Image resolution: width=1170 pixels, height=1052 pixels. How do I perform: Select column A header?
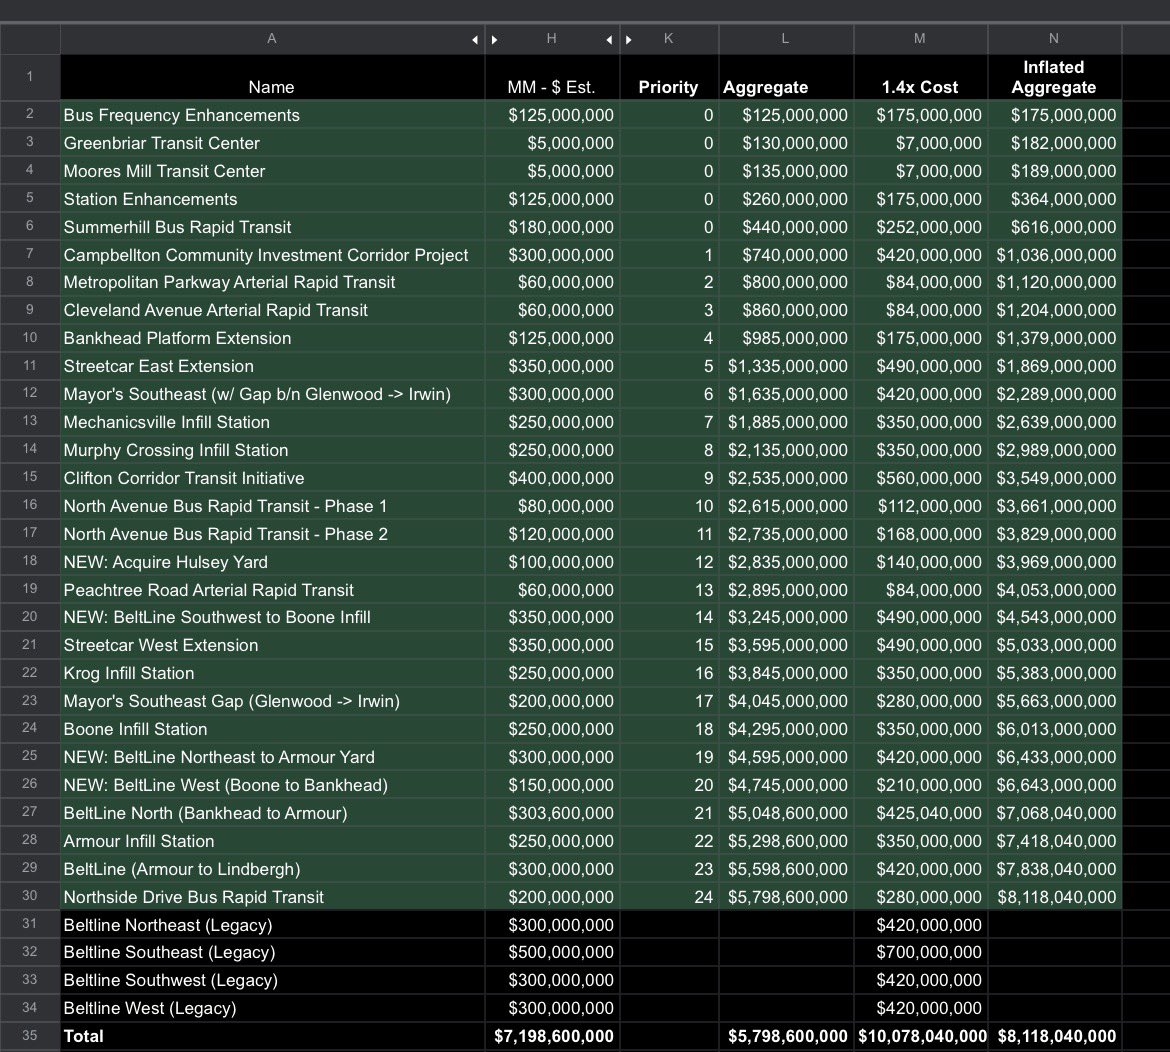(x=272, y=39)
